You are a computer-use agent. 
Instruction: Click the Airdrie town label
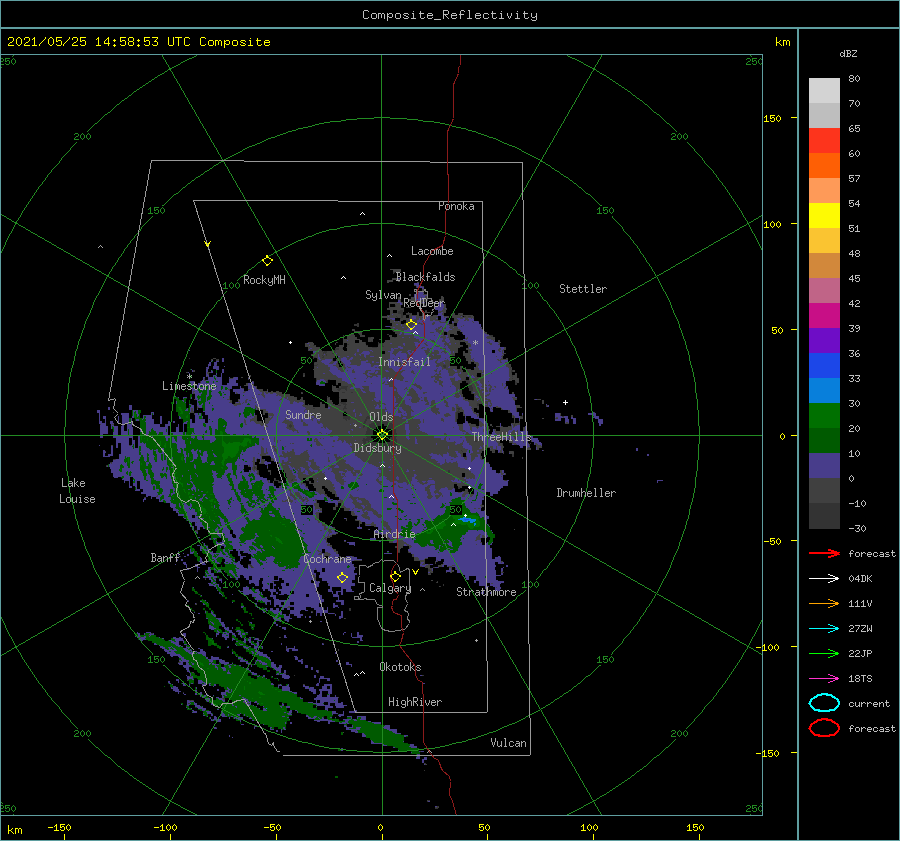(x=394, y=534)
